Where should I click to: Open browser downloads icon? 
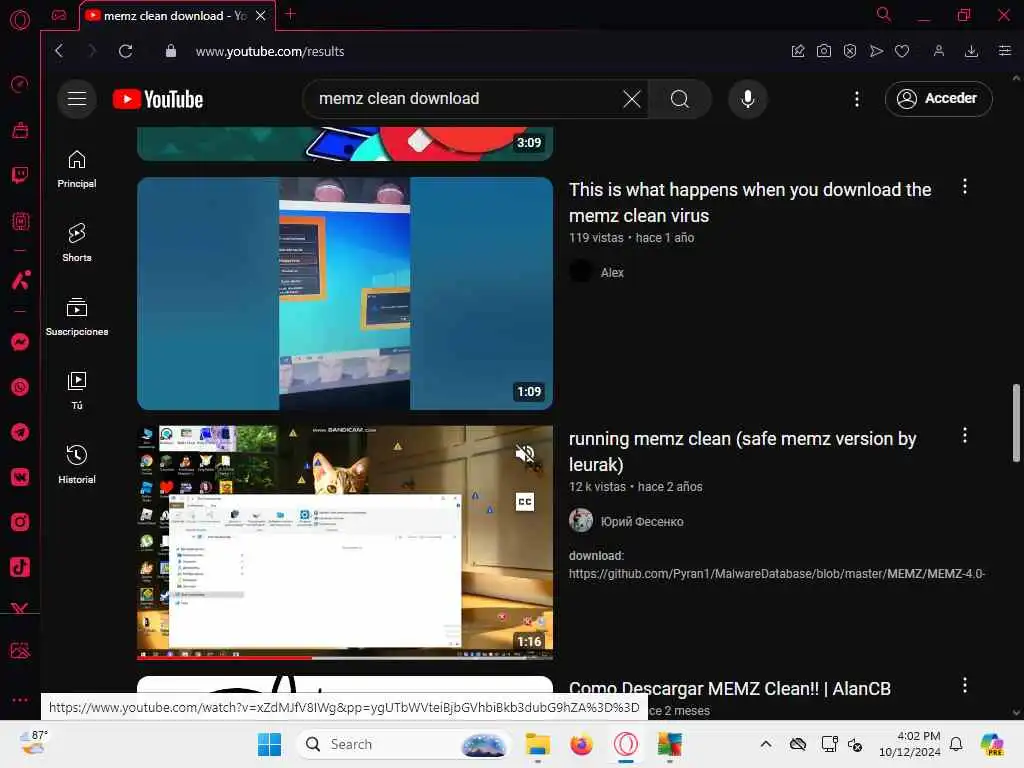tap(972, 51)
